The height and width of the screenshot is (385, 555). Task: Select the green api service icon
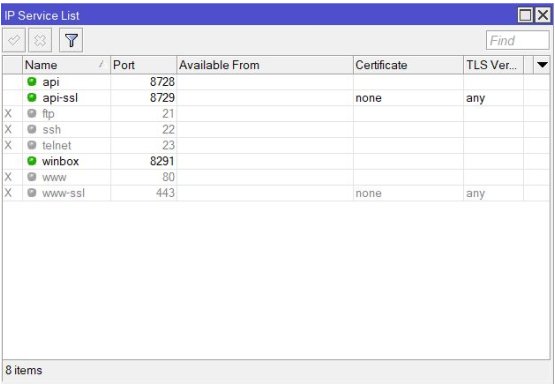pos(32,82)
